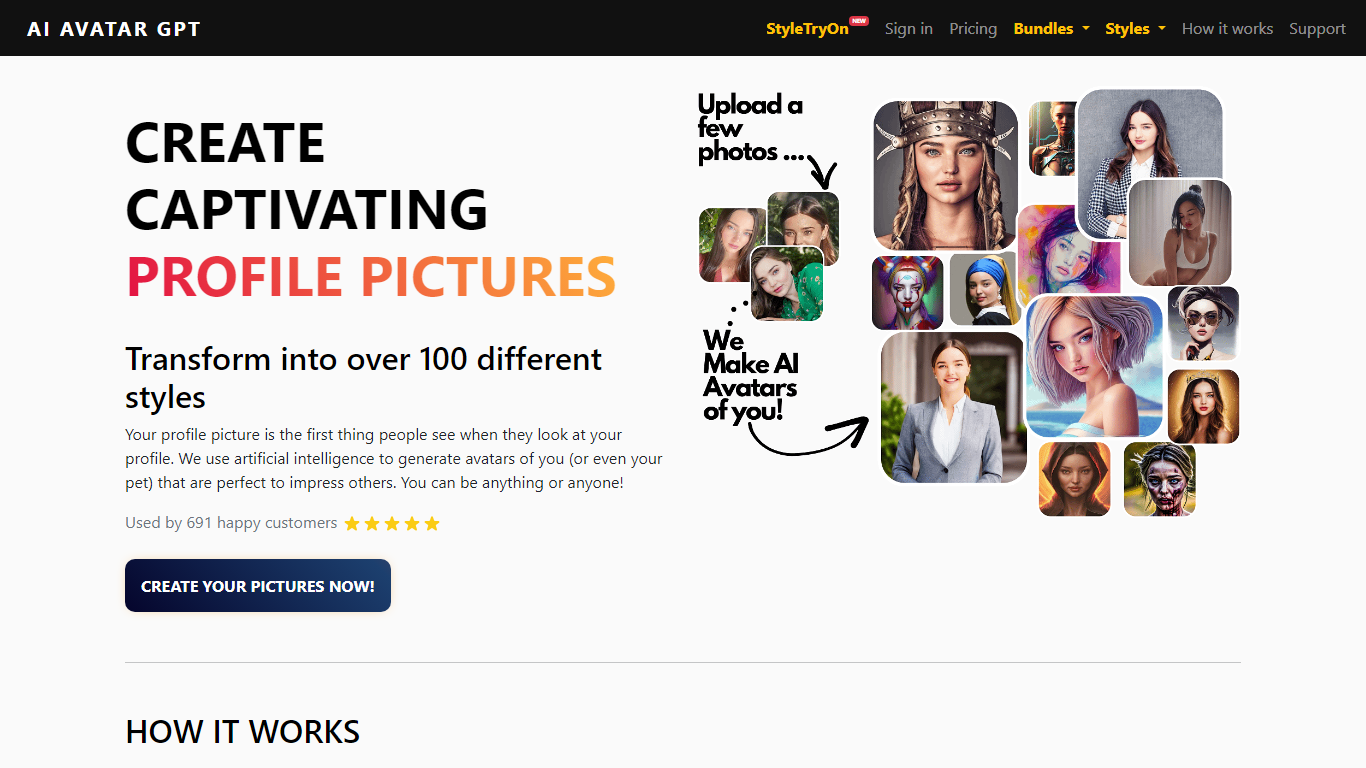Click the Sign in link
The width and height of the screenshot is (1366, 768).
pyautogui.click(x=908, y=29)
